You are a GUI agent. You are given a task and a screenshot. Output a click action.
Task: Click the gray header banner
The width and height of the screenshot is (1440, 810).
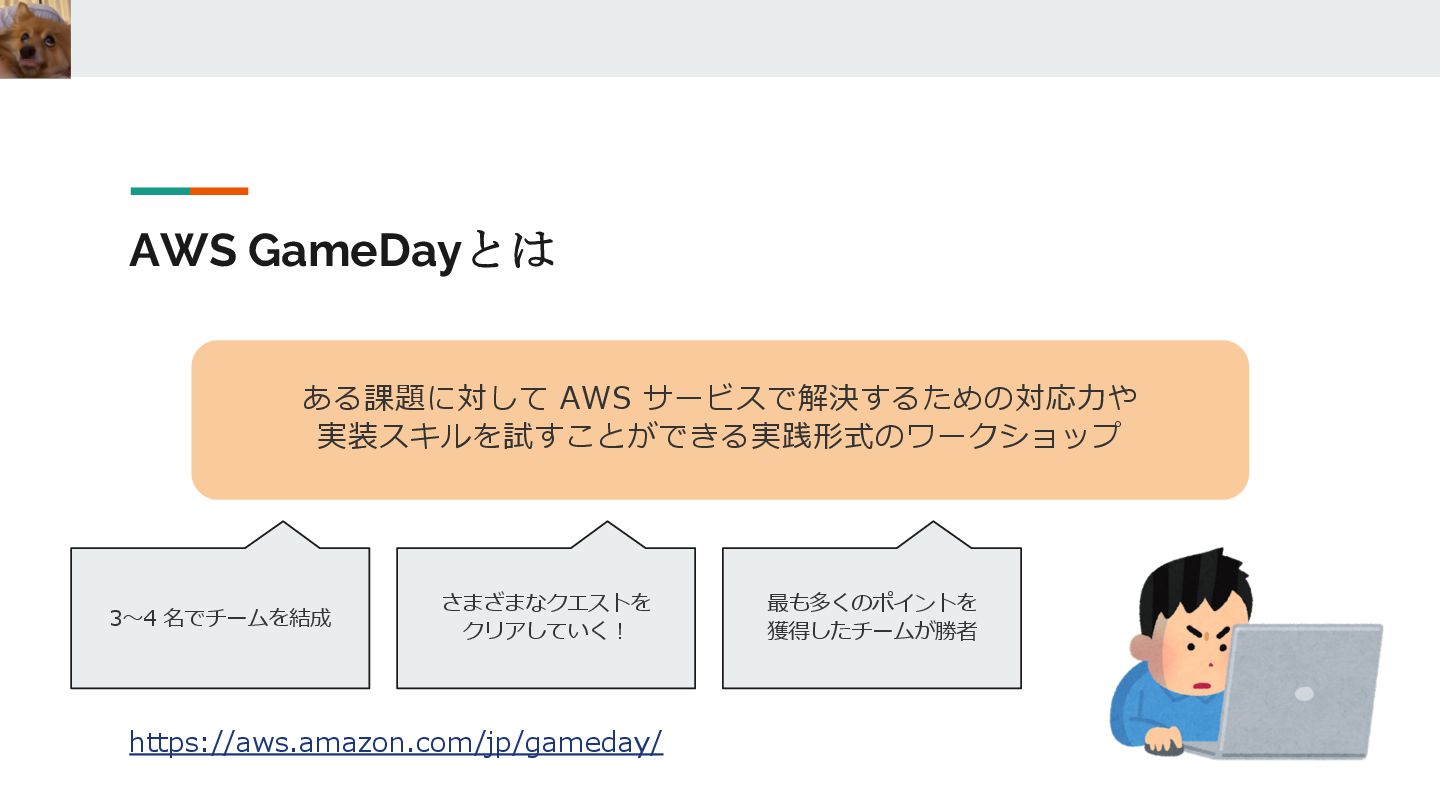(x=755, y=38)
